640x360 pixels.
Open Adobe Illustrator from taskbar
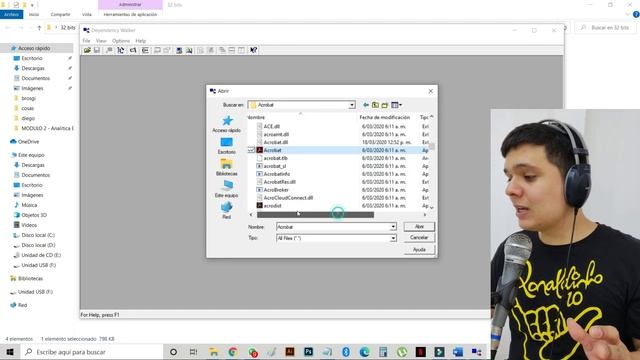click(290, 352)
